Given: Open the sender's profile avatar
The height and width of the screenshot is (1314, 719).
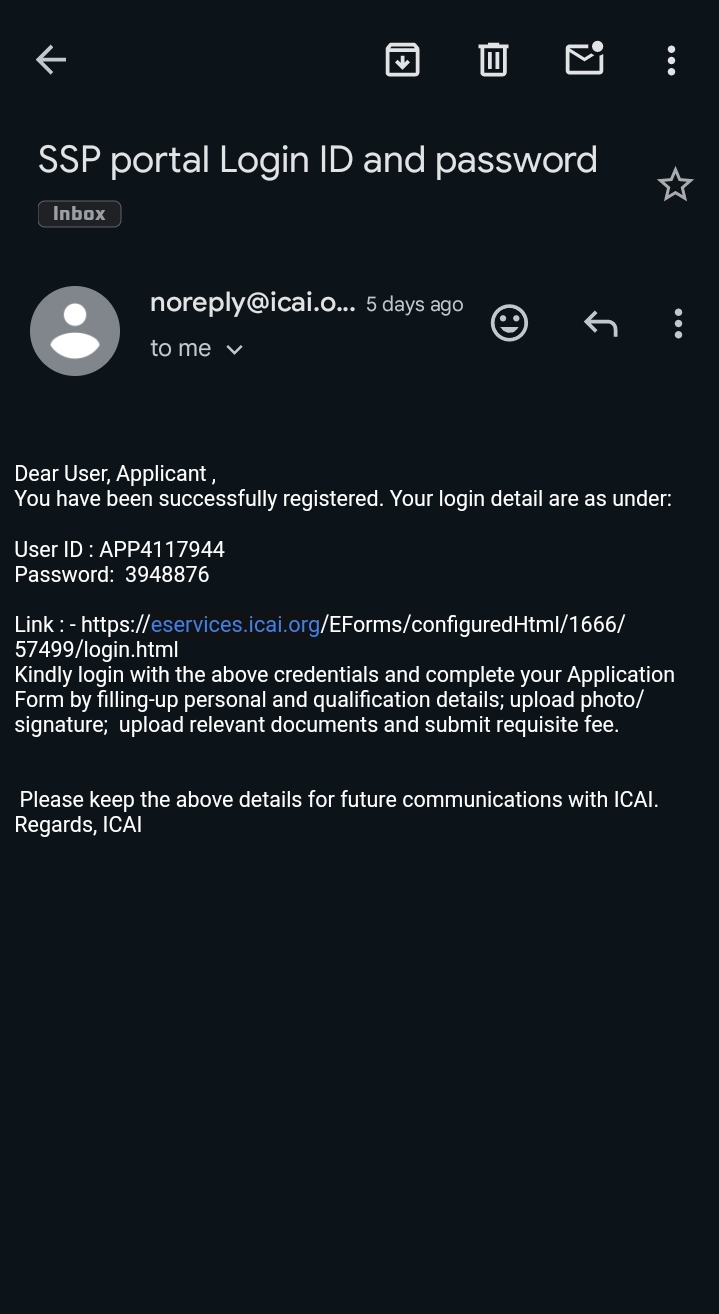Looking at the screenshot, I should (75, 331).
